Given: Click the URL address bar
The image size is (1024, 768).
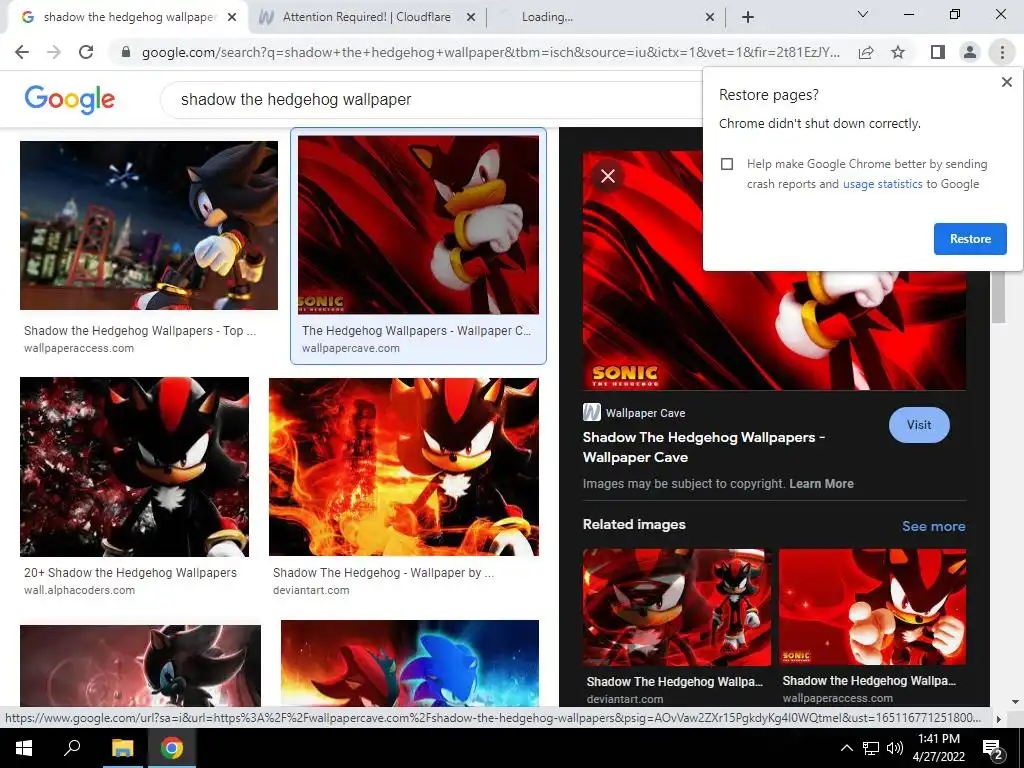Looking at the screenshot, I should (490, 52).
